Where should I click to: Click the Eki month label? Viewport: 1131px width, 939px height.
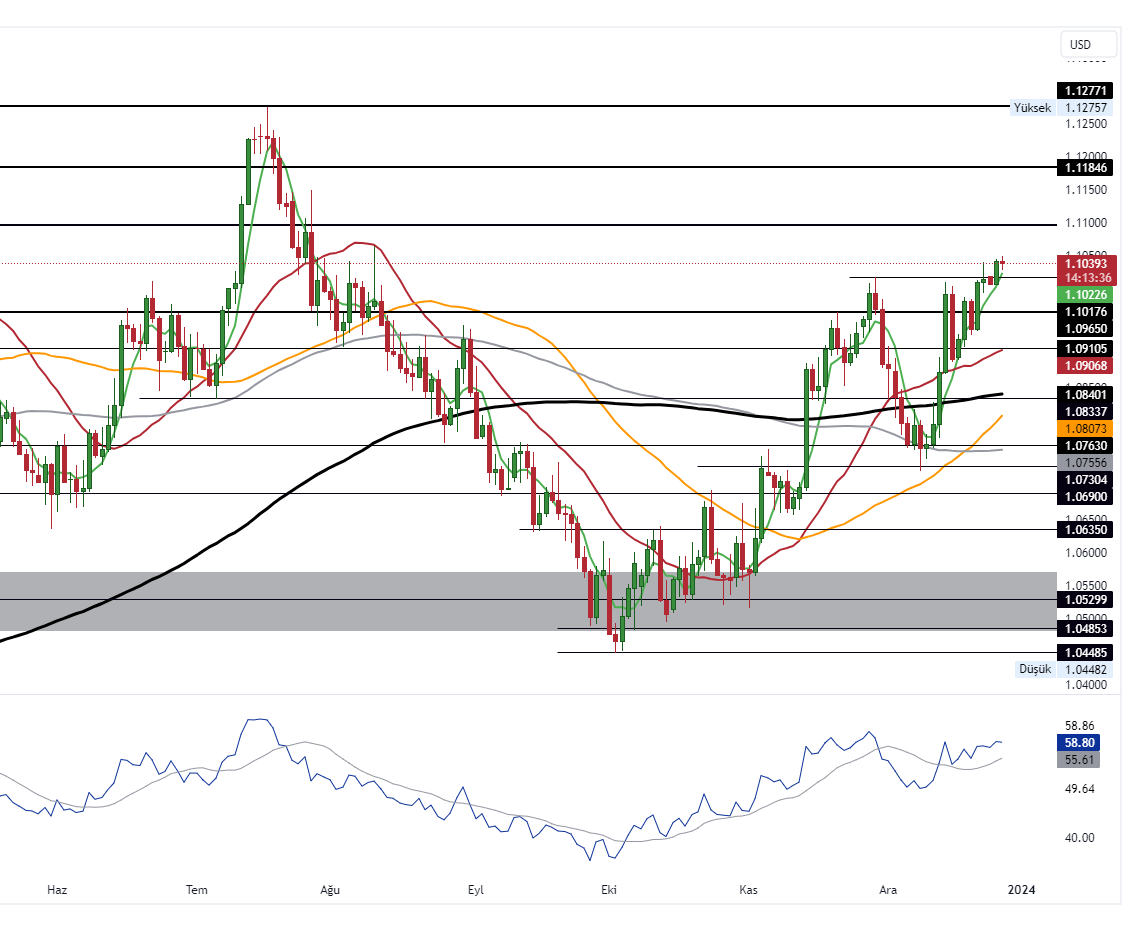tap(610, 889)
